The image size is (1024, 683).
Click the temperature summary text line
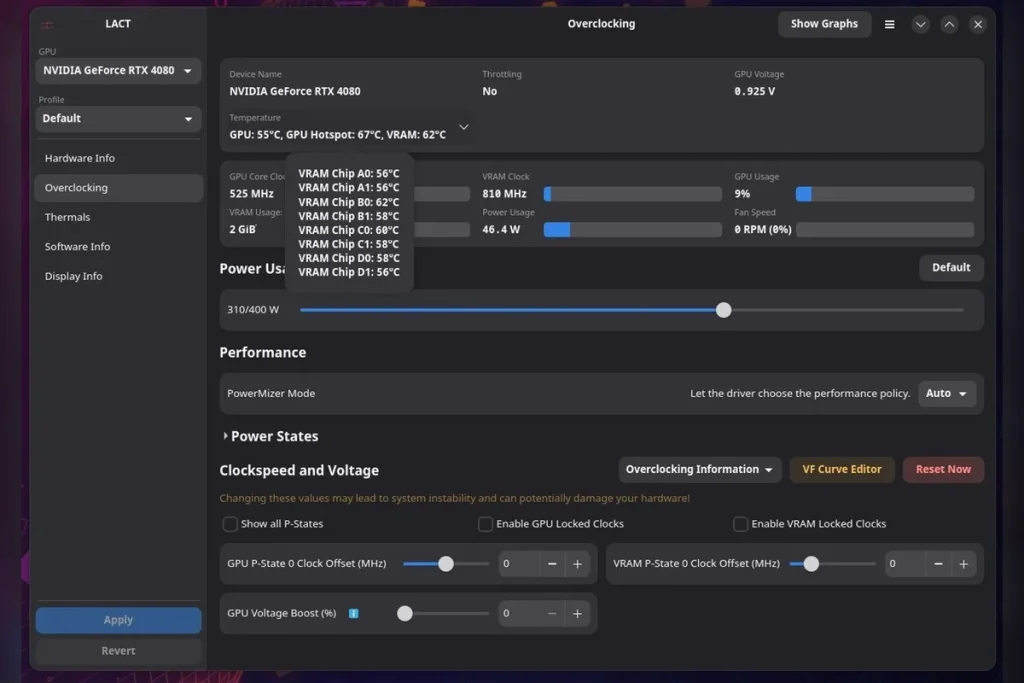(338, 135)
